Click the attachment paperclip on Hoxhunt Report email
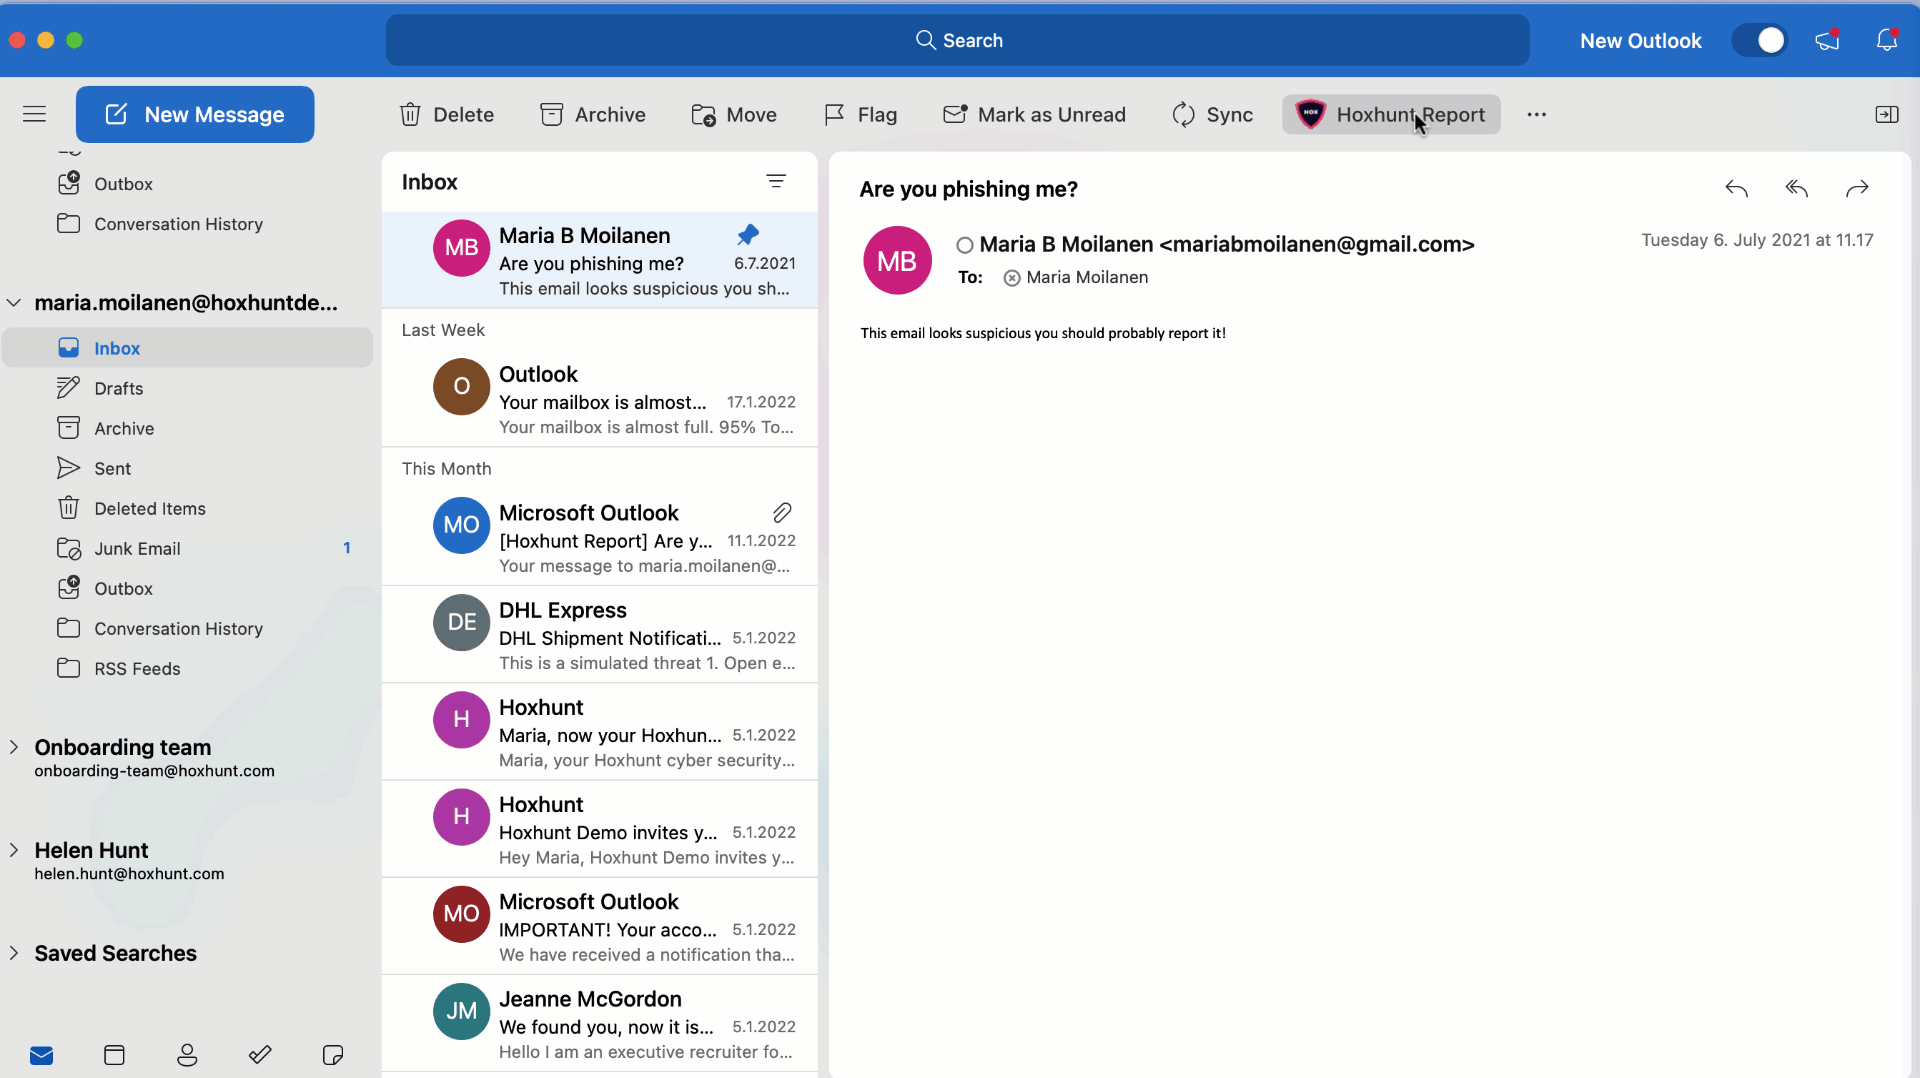Viewport: 1920px width, 1078px height. click(782, 513)
